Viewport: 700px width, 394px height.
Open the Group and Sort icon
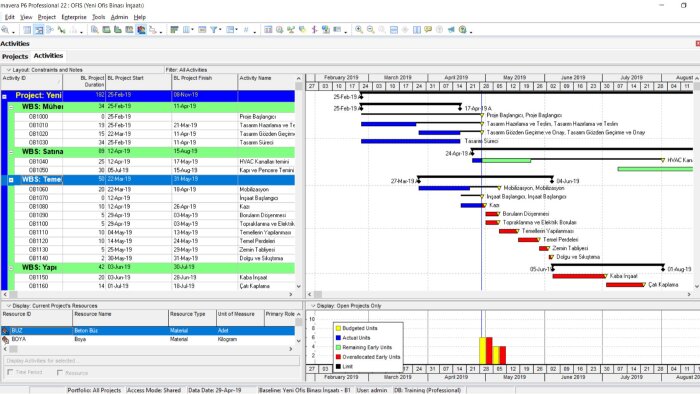tap(230, 30)
